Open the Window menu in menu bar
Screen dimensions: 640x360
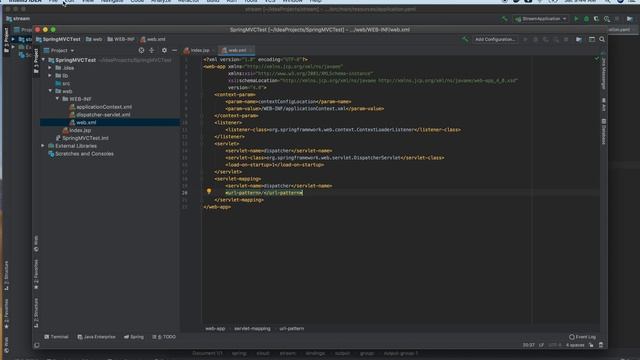(x=292, y=1)
